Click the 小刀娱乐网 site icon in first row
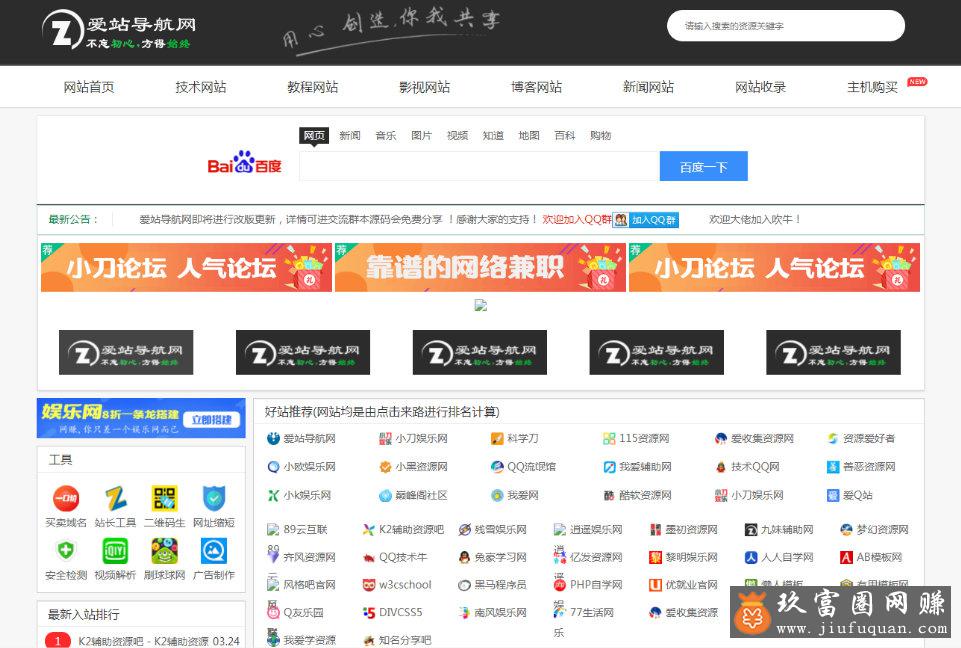 385,438
